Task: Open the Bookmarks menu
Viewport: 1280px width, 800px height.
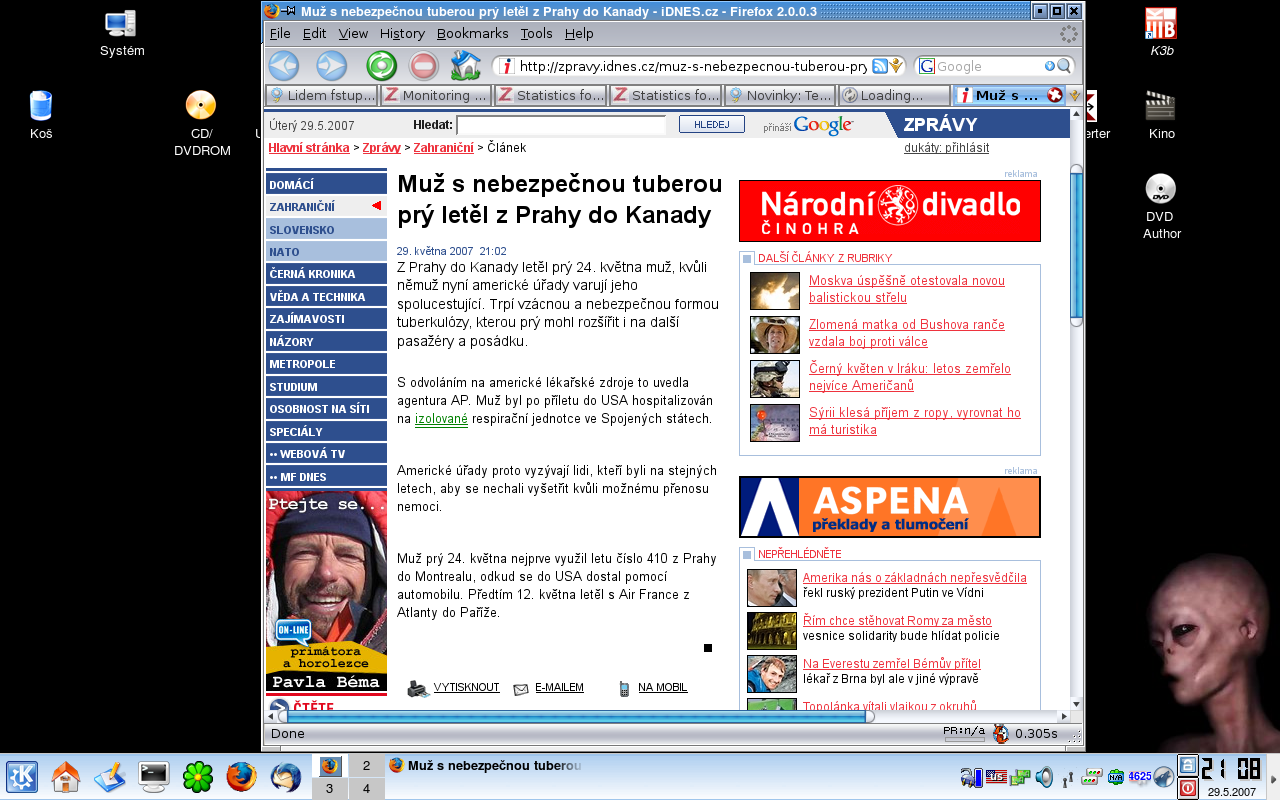Action: (x=472, y=33)
